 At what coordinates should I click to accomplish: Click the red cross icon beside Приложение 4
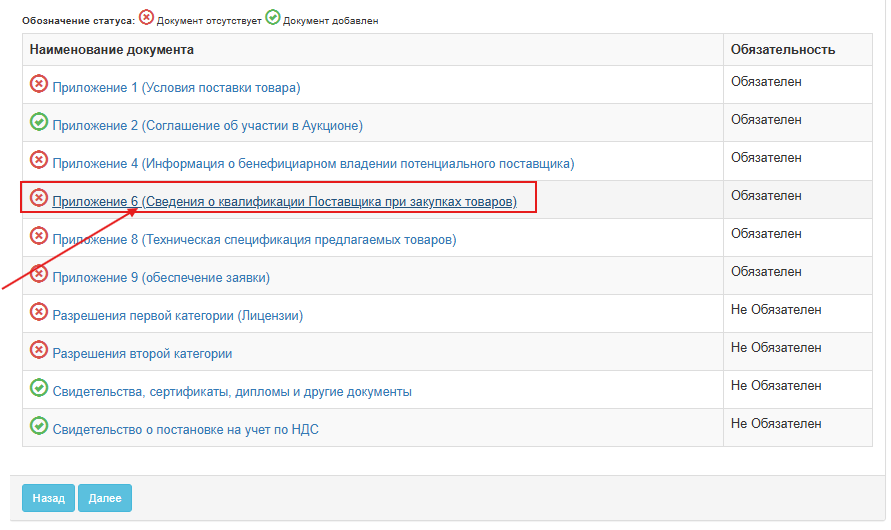[39, 160]
